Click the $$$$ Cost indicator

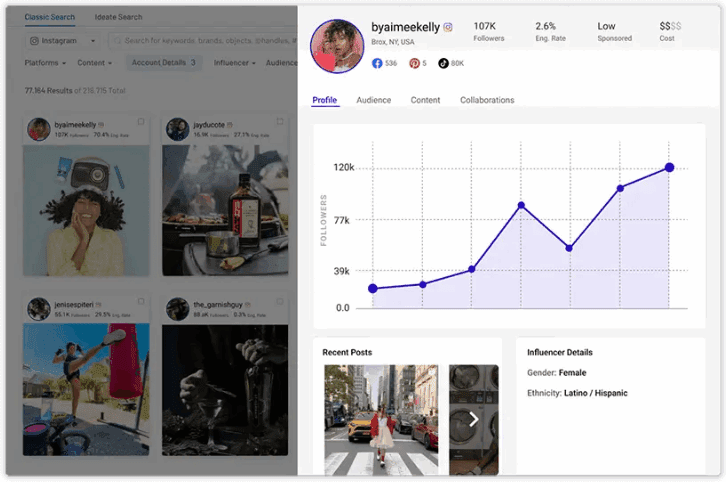[670, 31]
